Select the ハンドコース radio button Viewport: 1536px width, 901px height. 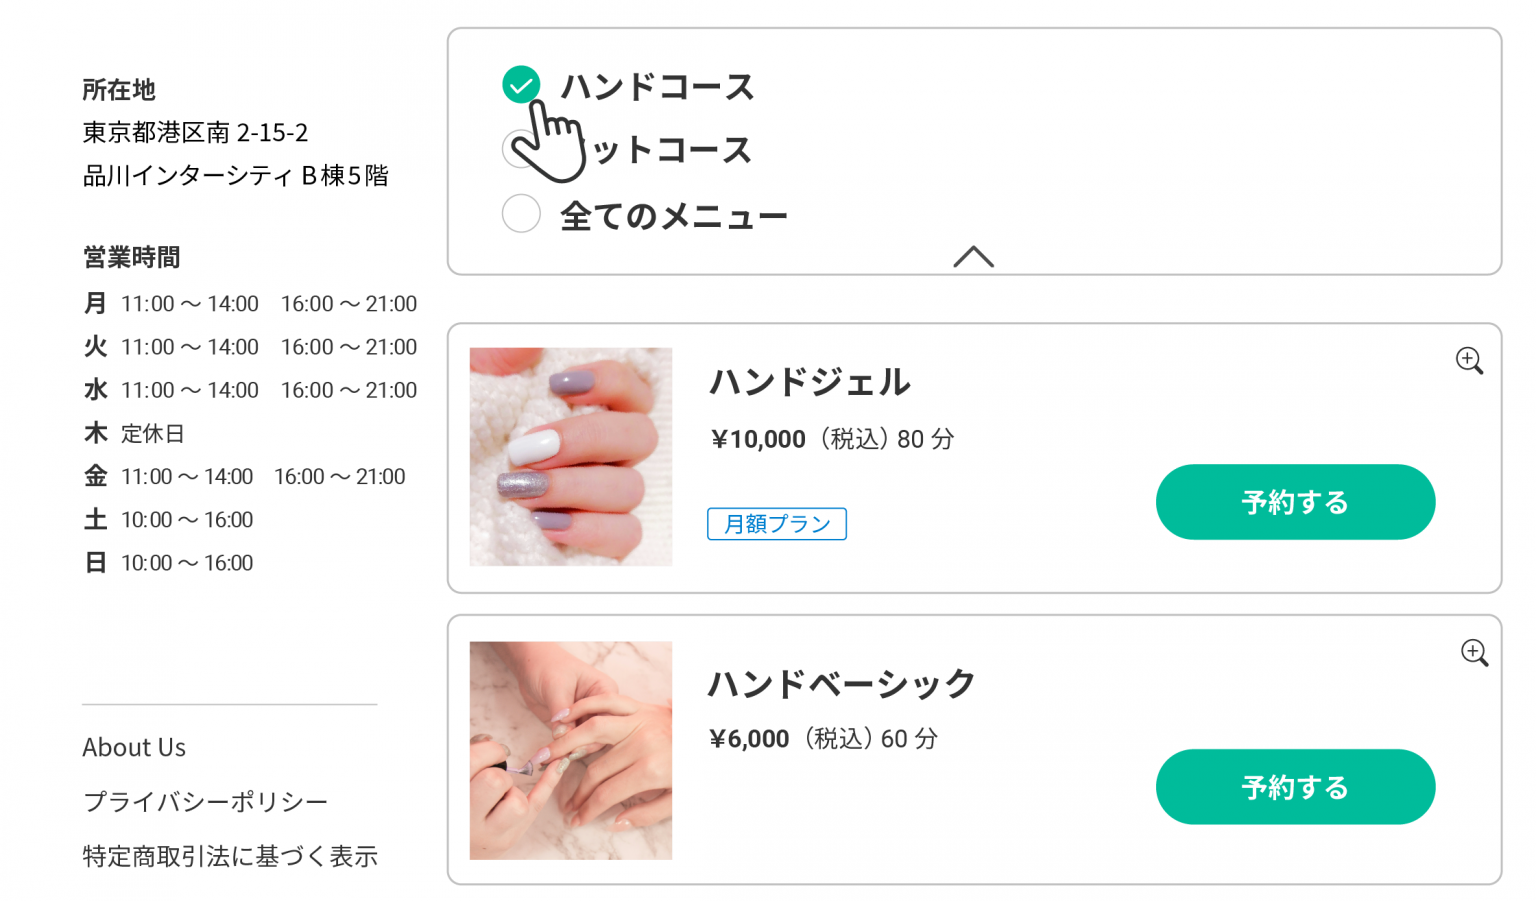tap(521, 86)
